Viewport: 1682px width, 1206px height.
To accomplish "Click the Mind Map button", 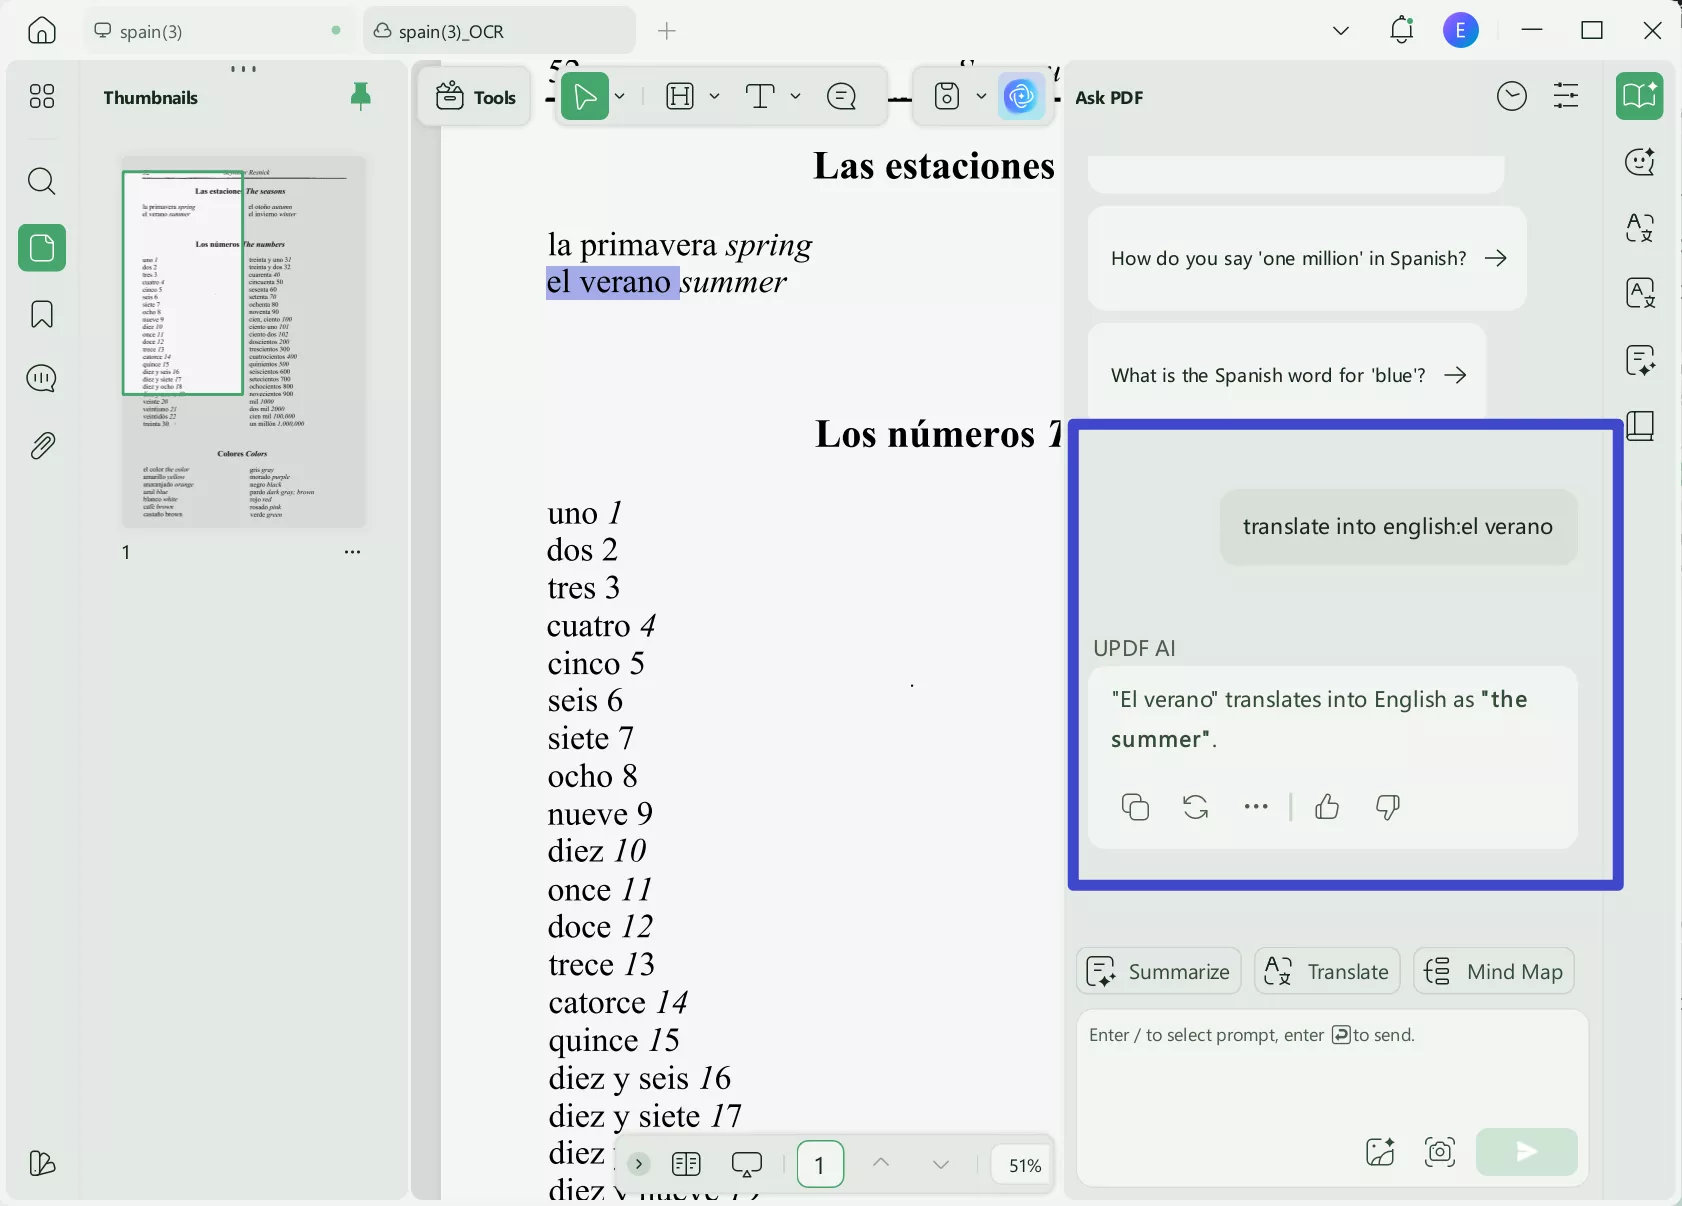I will (x=1492, y=970).
